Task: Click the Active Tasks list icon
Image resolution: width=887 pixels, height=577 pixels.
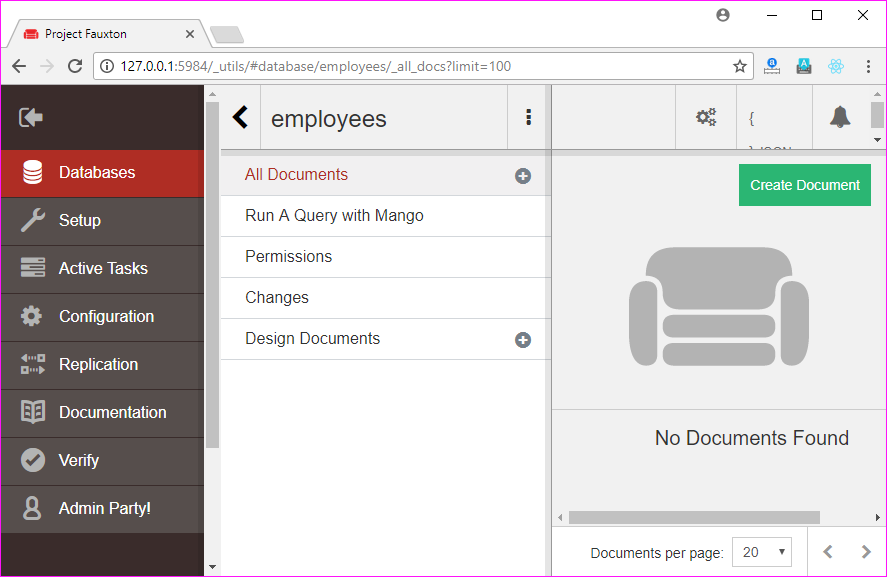Action: 33,268
